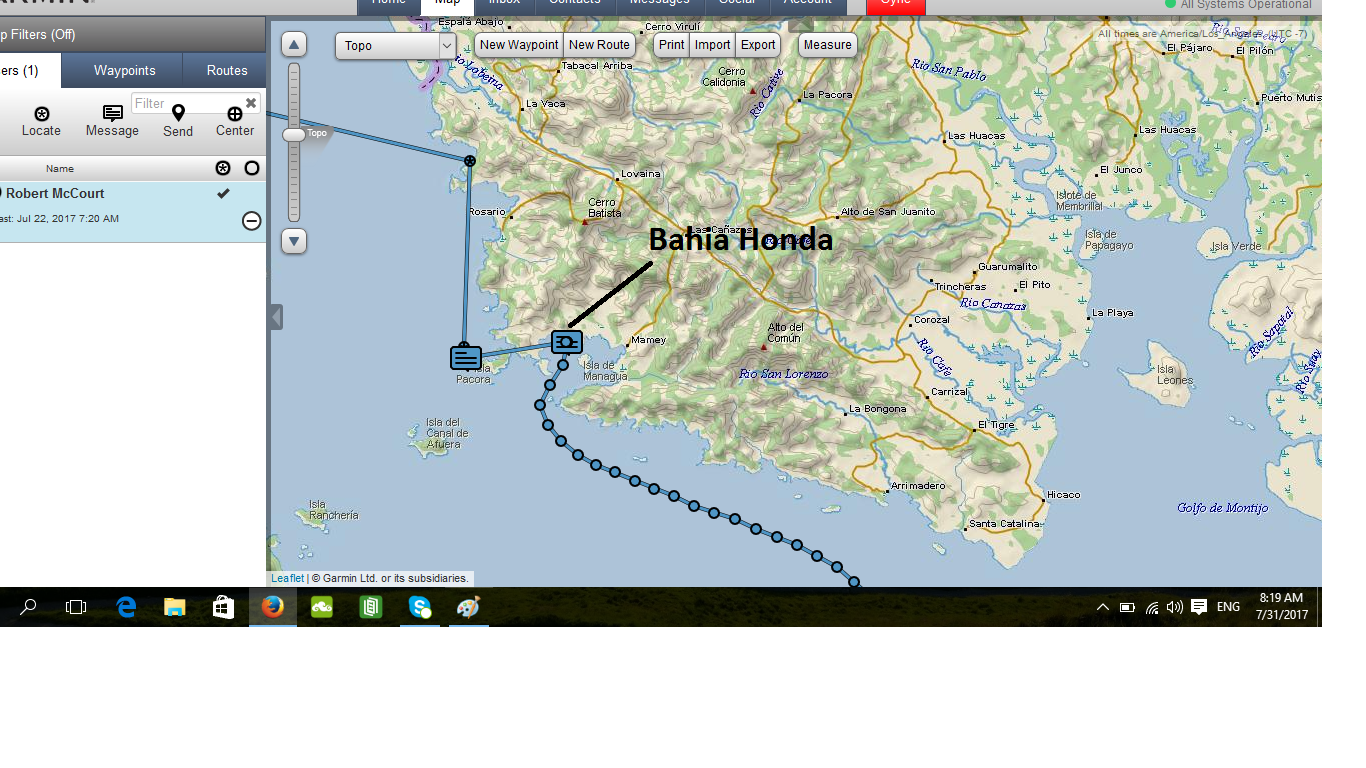Open the Topo basemap dropdown

pos(394,45)
